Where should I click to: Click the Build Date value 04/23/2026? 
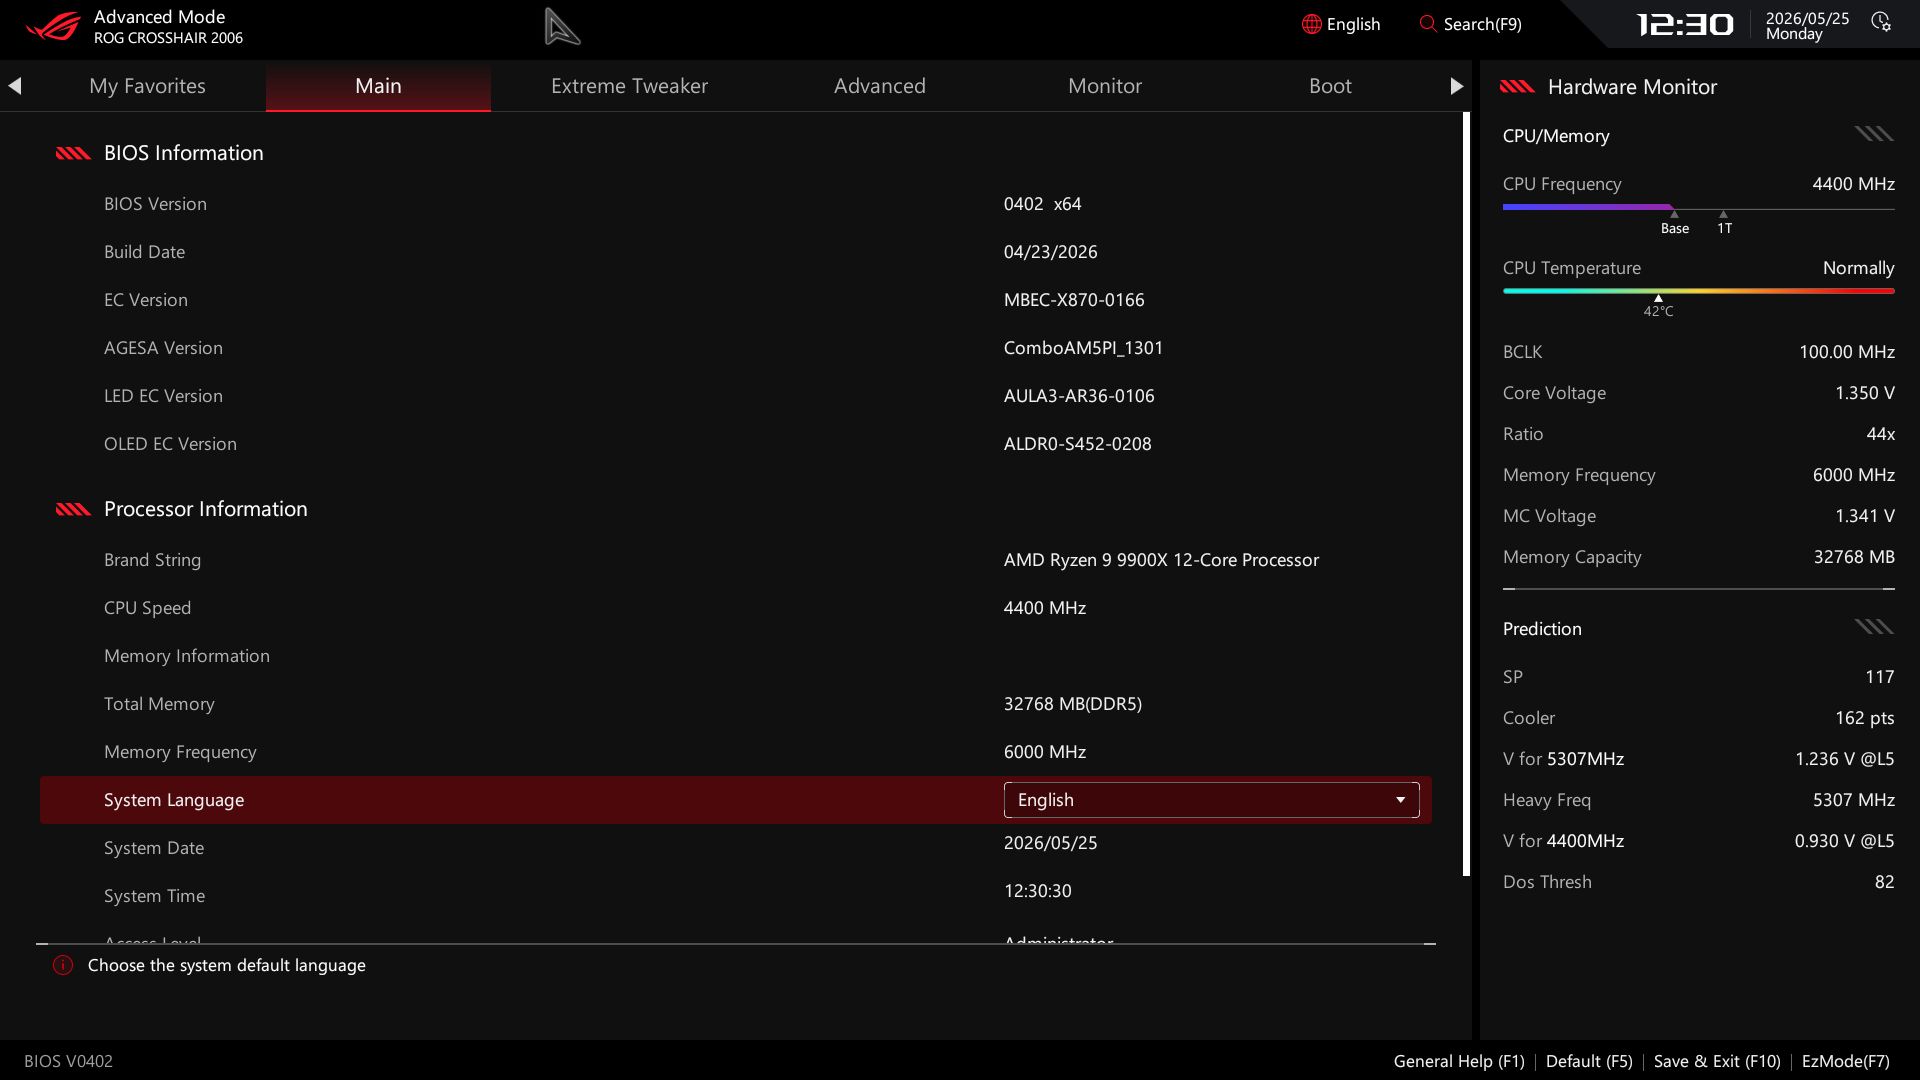coord(1050,252)
